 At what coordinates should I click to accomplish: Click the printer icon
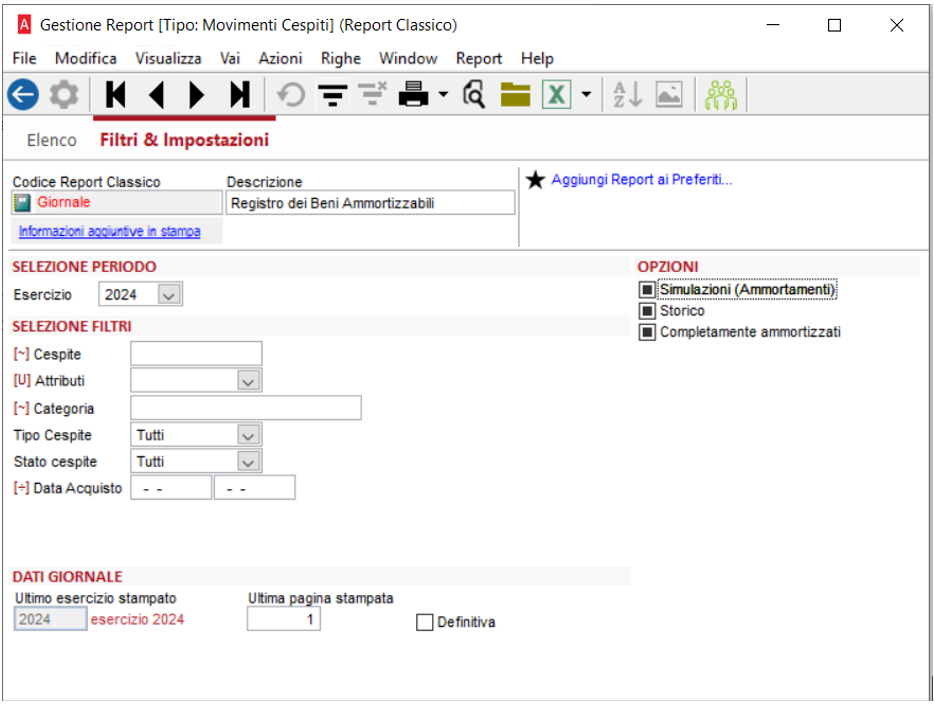click(x=413, y=94)
